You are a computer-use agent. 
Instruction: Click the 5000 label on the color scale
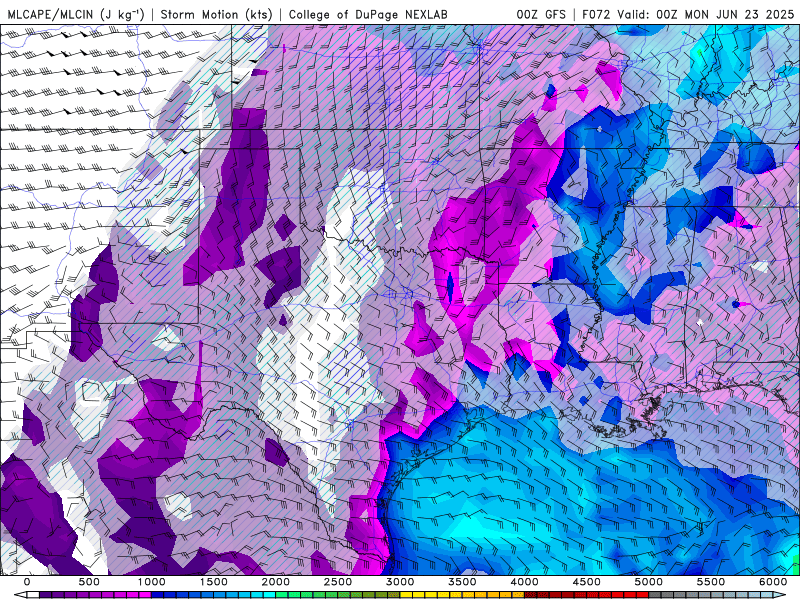tap(648, 582)
